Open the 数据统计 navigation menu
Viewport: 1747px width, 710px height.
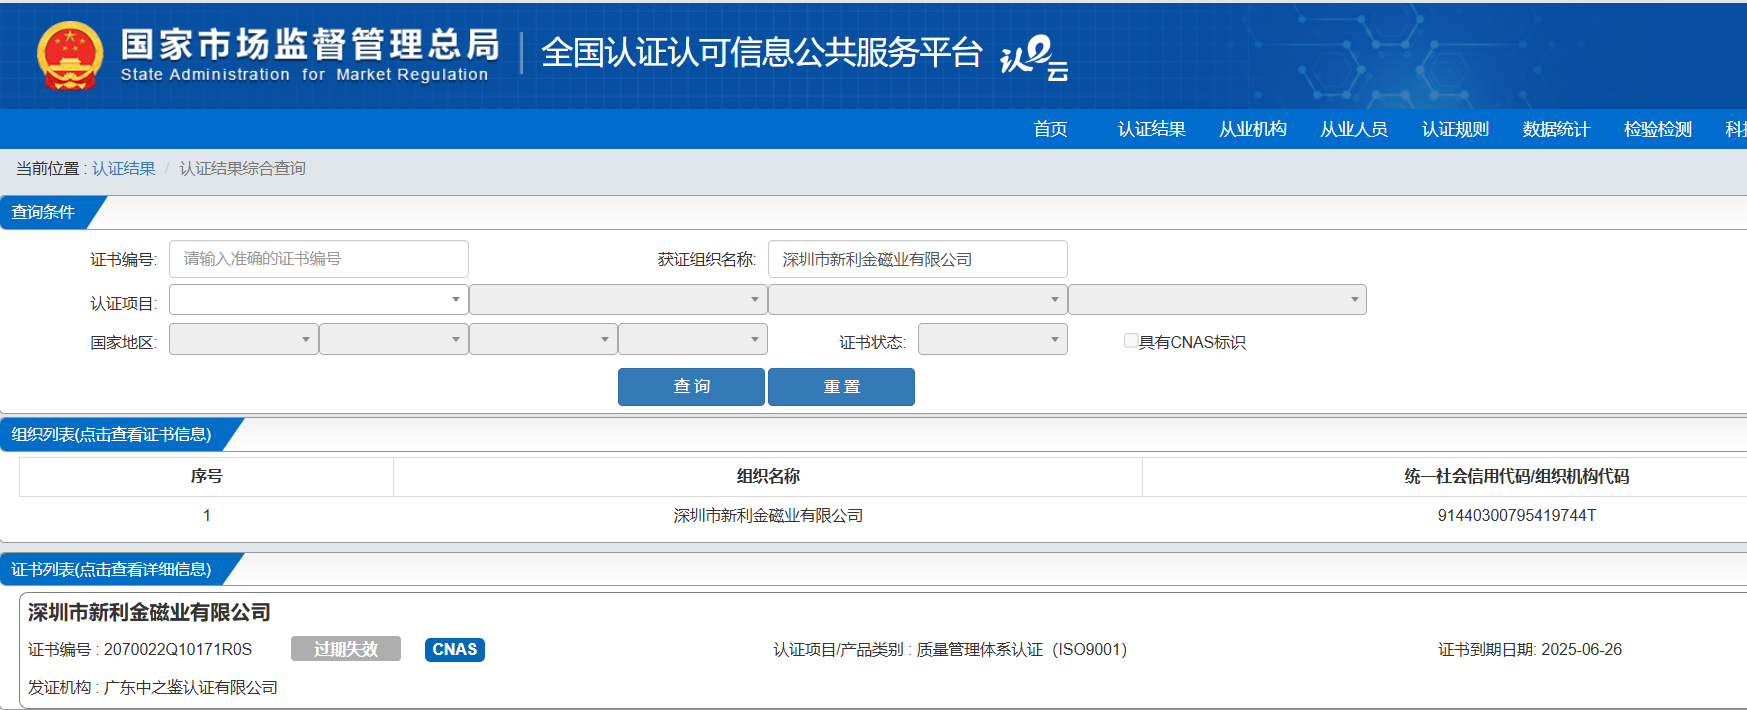coord(1556,129)
